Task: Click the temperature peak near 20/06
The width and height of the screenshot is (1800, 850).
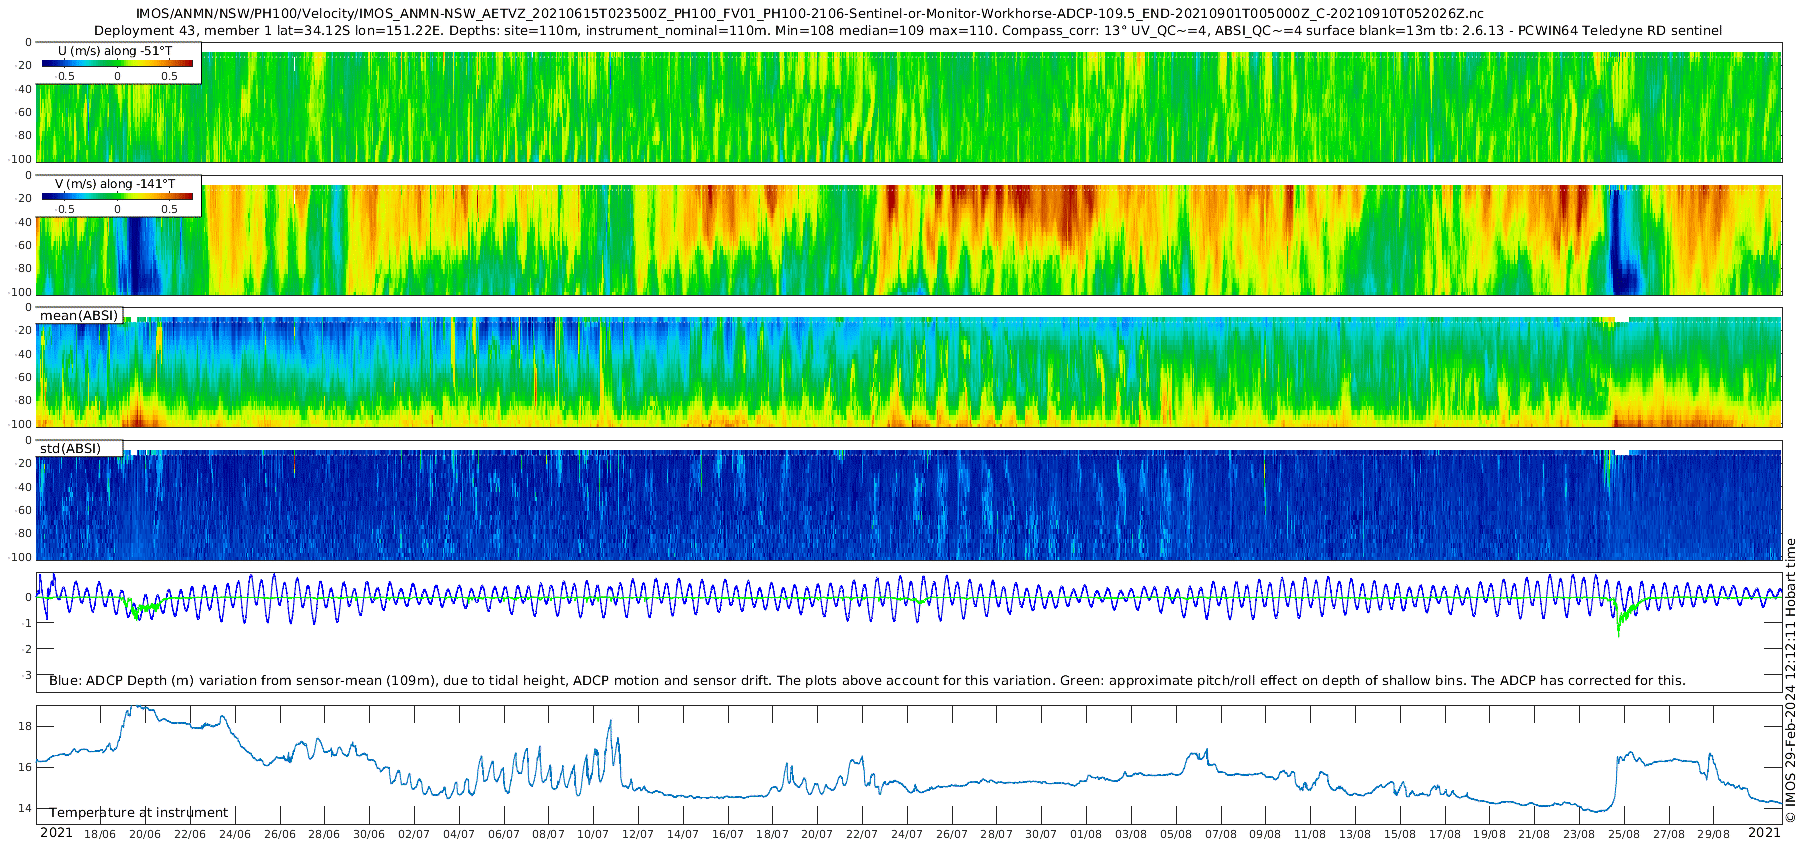Action: coord(138,710)
